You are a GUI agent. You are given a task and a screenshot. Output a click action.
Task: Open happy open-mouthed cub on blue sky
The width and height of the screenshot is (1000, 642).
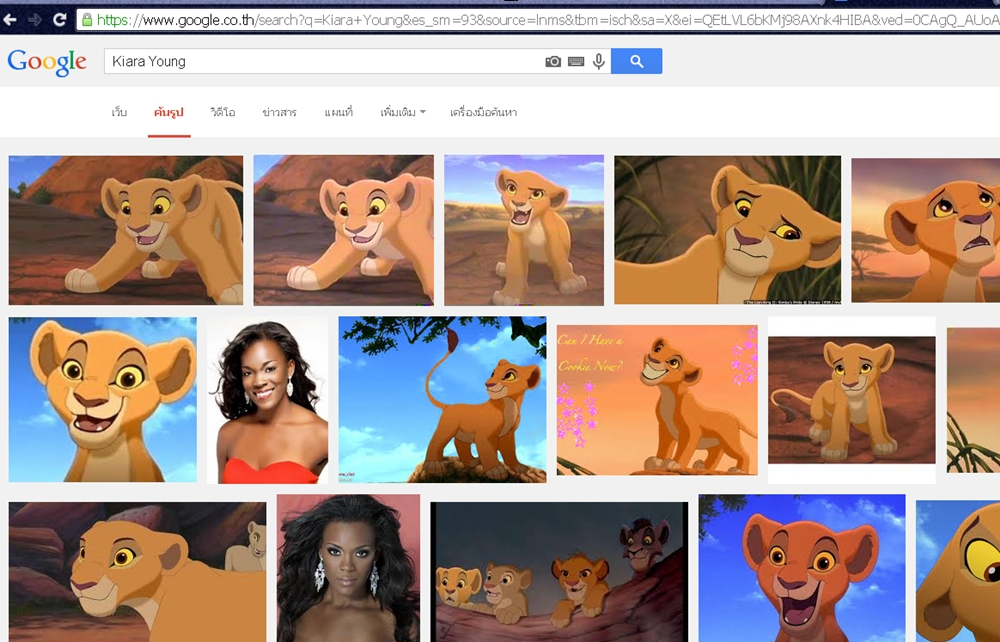[x=802, y=568]
